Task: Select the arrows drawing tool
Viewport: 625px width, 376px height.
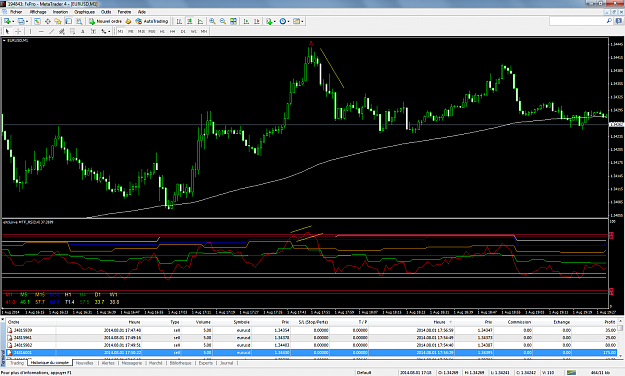Action: point(103,31)
